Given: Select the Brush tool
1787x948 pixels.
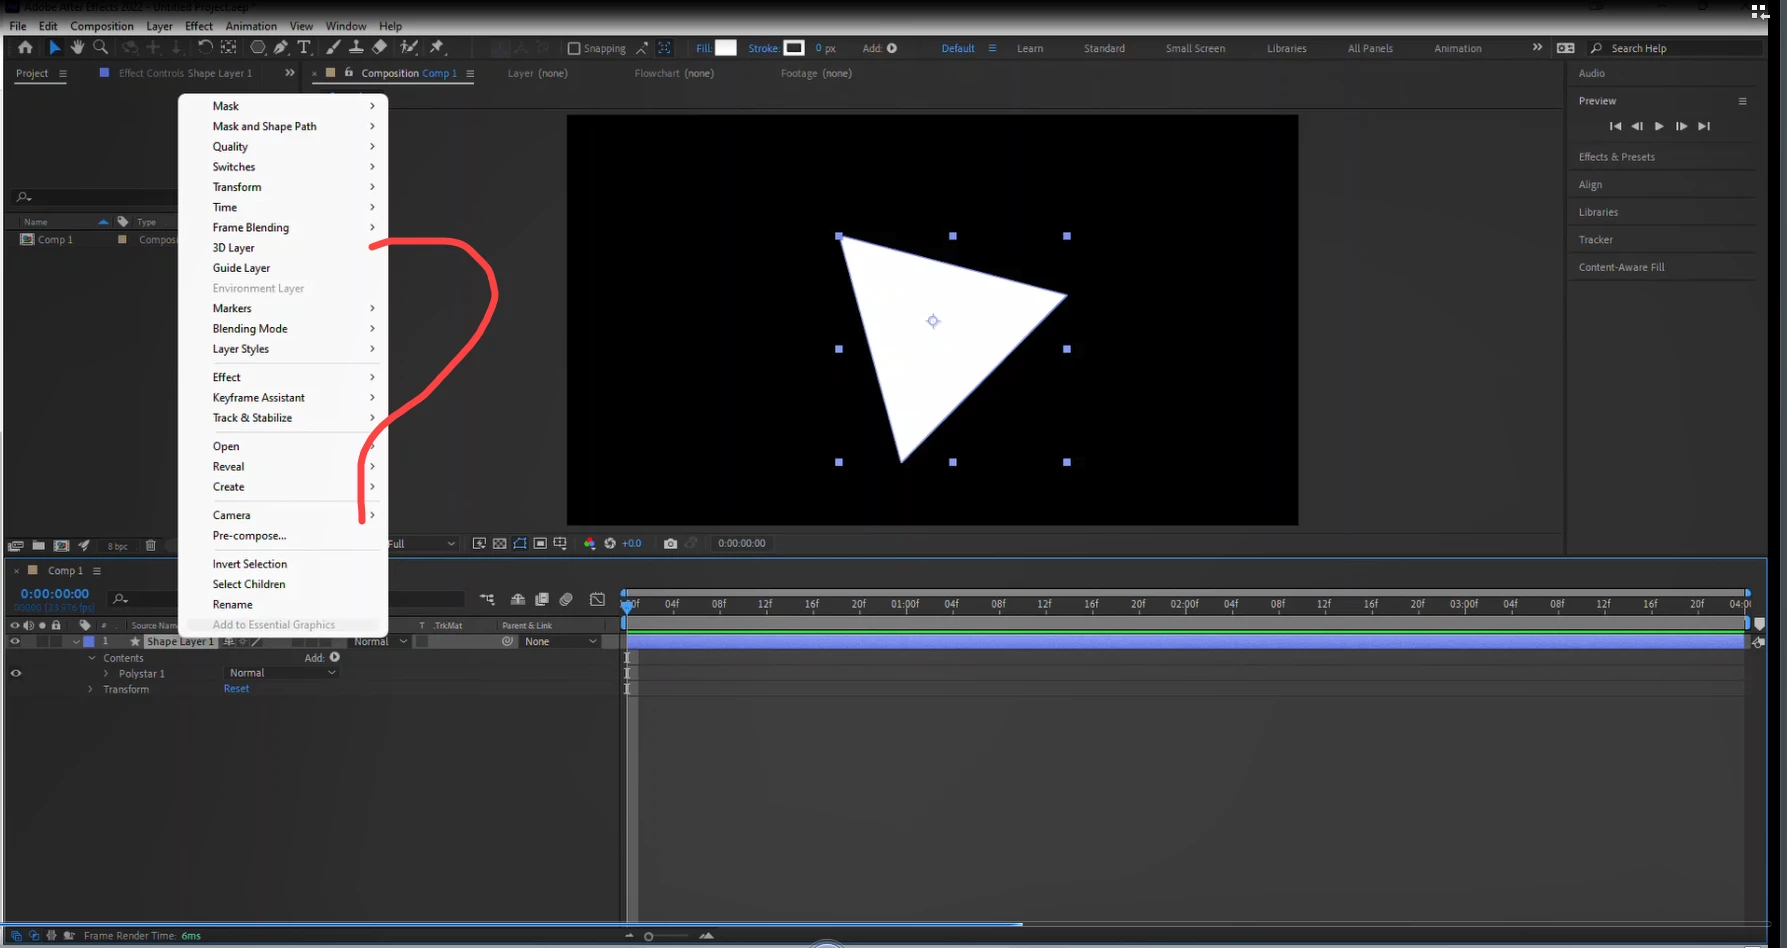Looking at the screenshot, I should 333,47.
